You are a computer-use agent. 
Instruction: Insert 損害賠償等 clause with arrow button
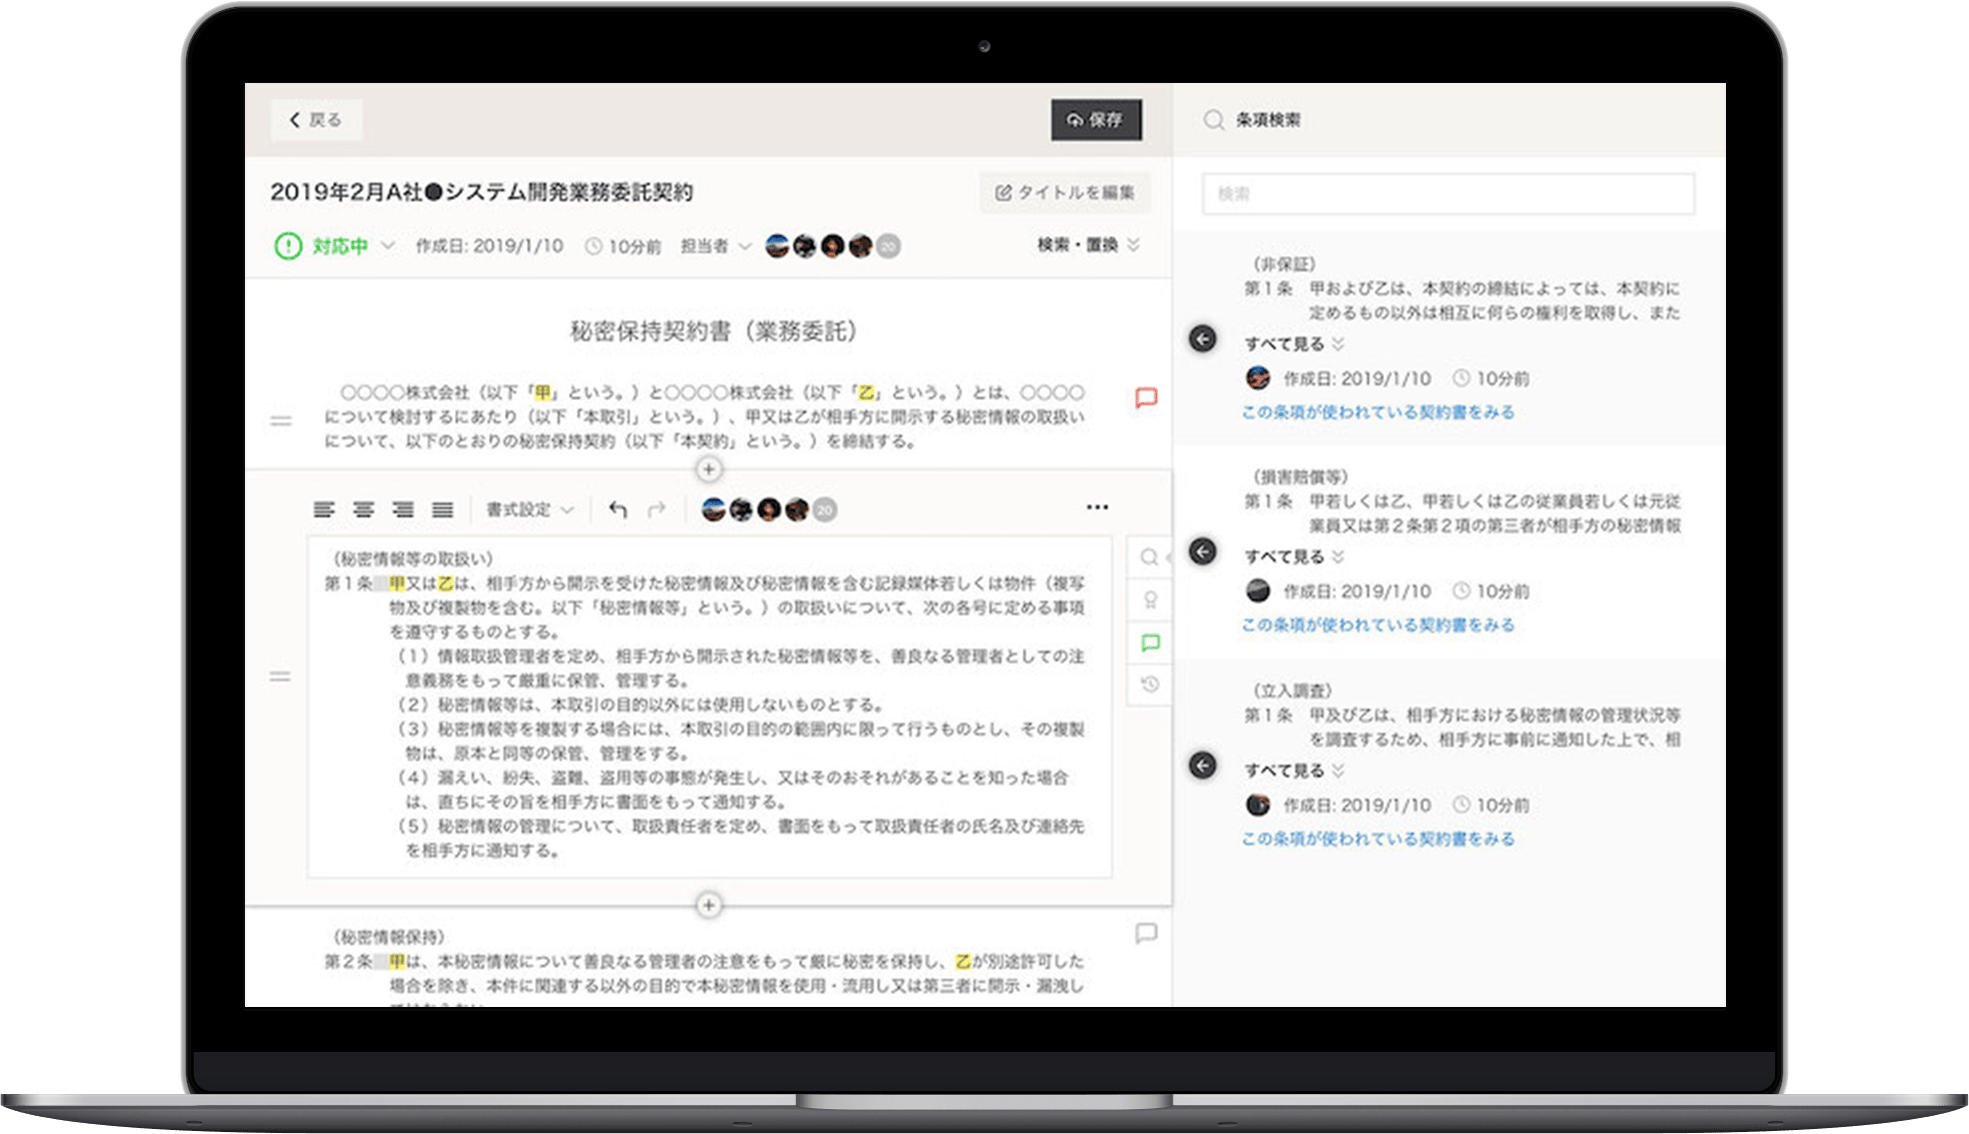point(1203,552)
